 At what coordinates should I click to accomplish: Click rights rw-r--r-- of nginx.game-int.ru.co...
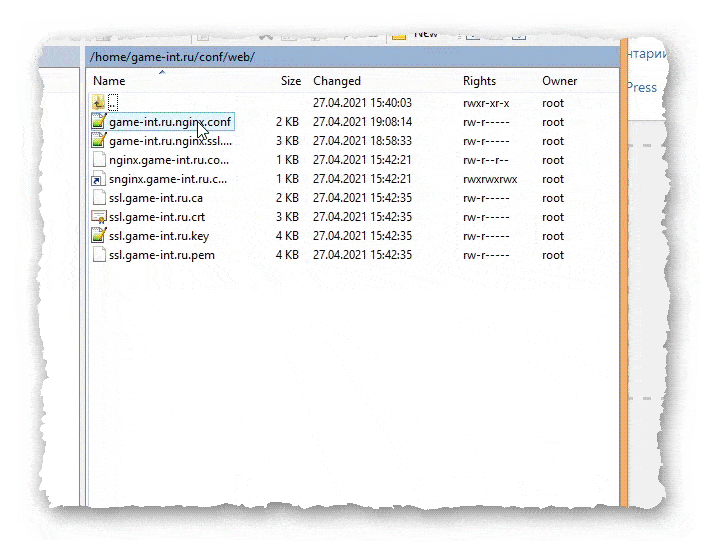[485, 160]
